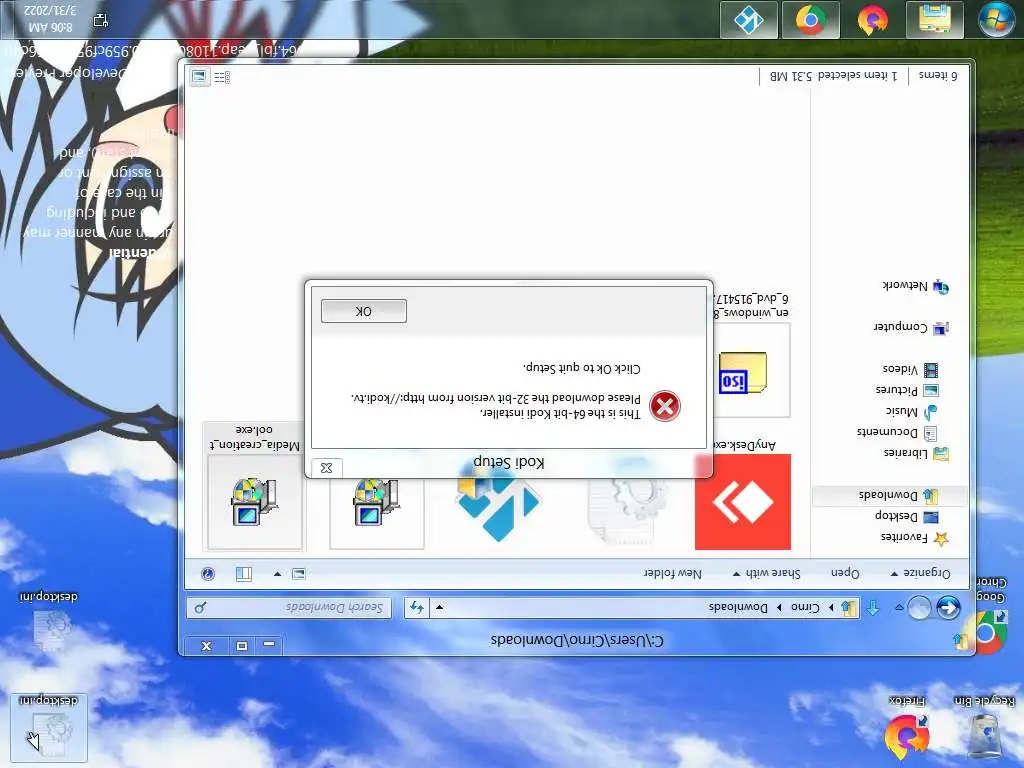Click the address bar refresh button
1024x768 pixels.
click(417, 607)
